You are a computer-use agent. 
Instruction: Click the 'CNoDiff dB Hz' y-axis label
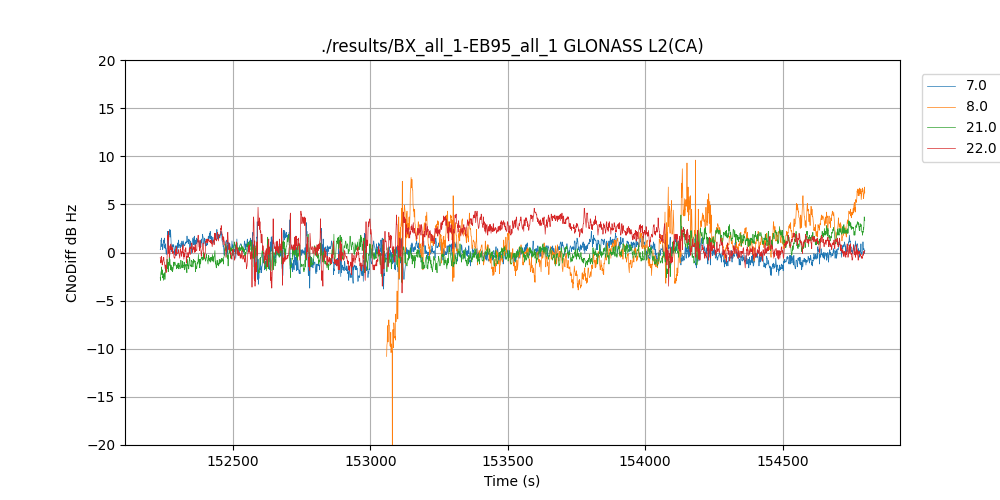(72, 253)
